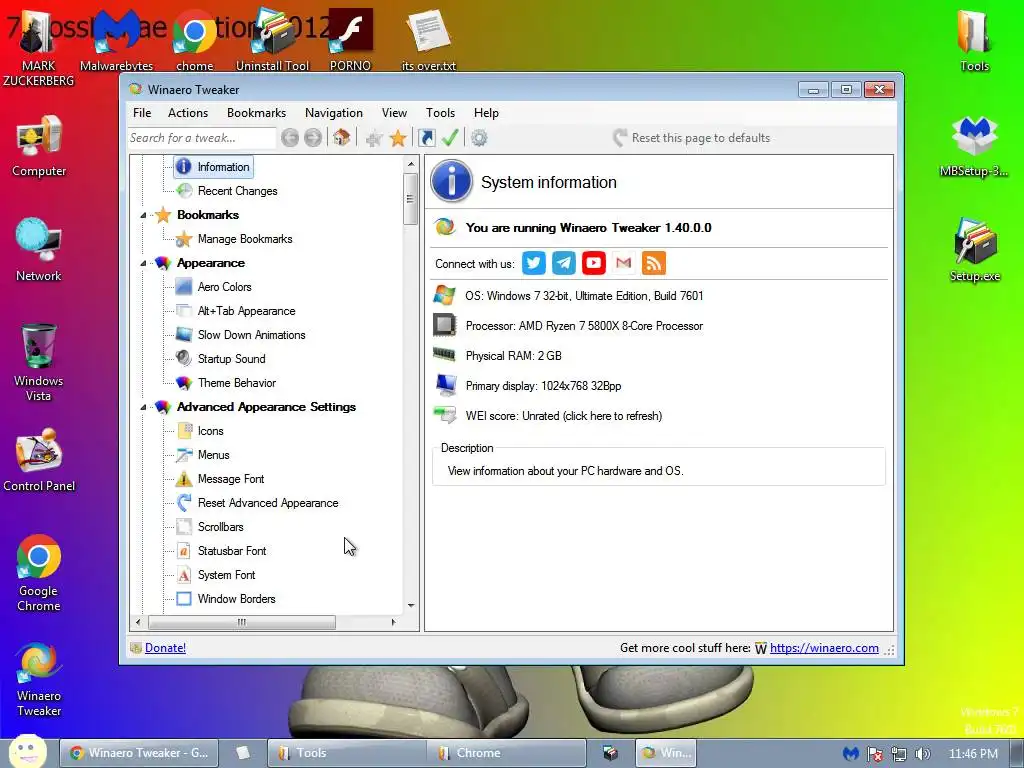Screen dimensions: 1024x768
Task: Click tree vertical scrollbar down arrow
Action: tap(411, 605)
